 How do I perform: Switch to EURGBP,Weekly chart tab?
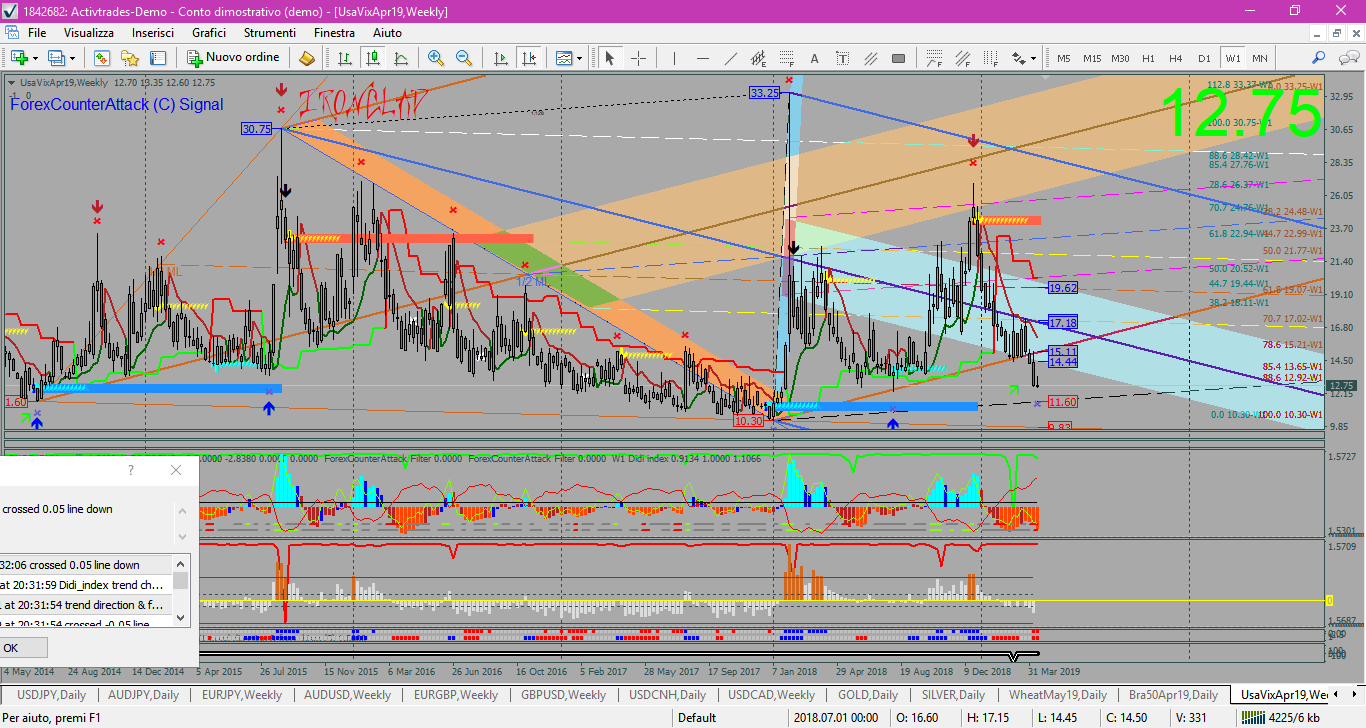coord(455,695)
